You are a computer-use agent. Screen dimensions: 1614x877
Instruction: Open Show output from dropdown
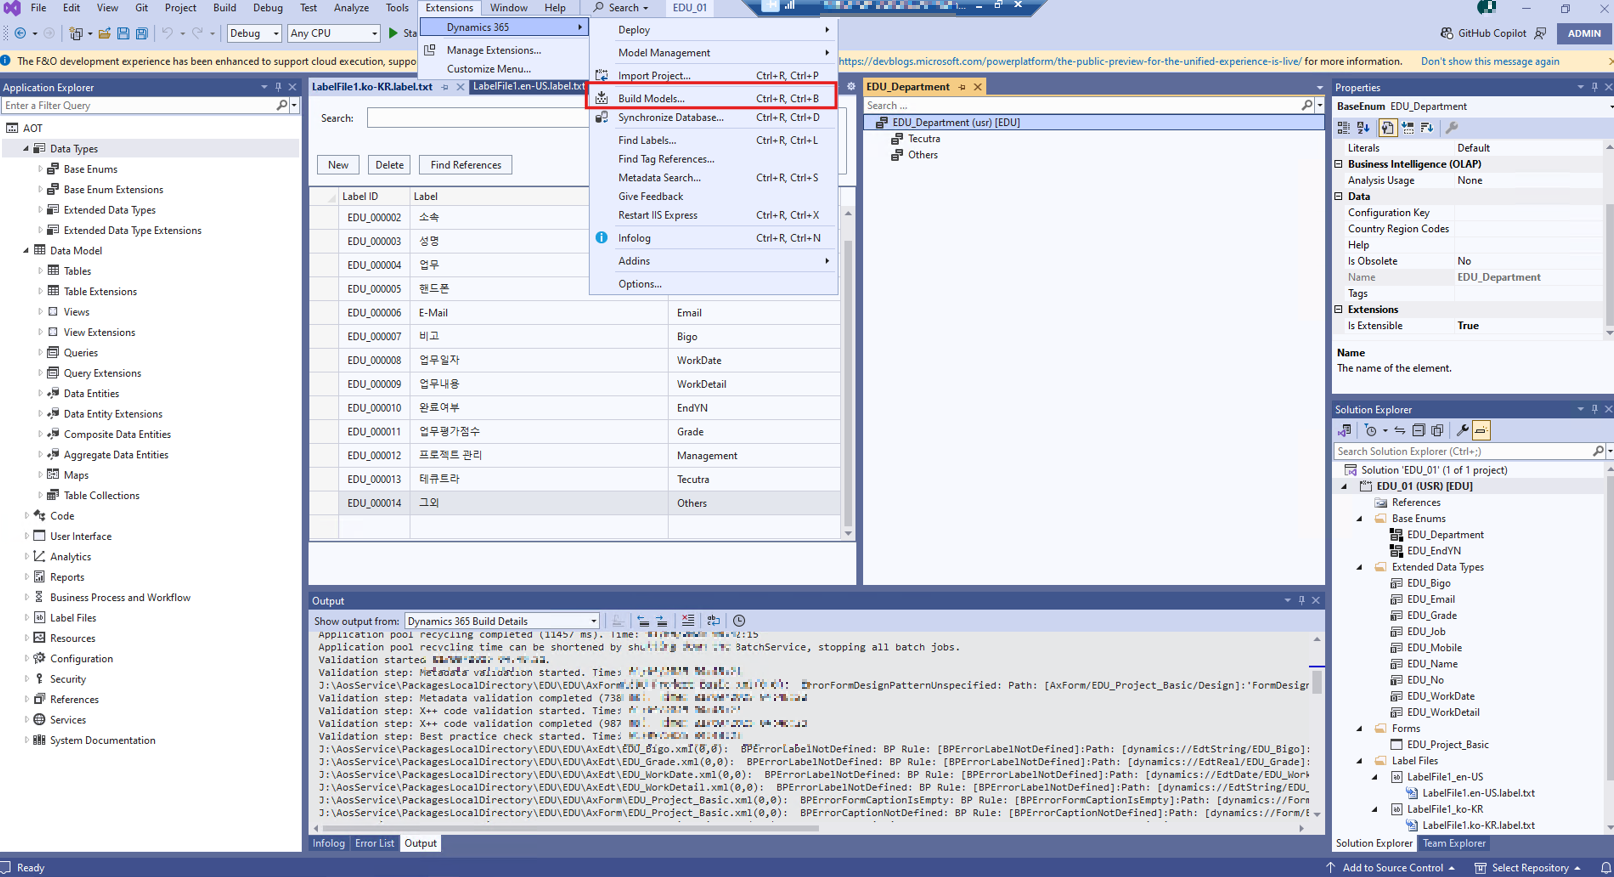[502, 621]
